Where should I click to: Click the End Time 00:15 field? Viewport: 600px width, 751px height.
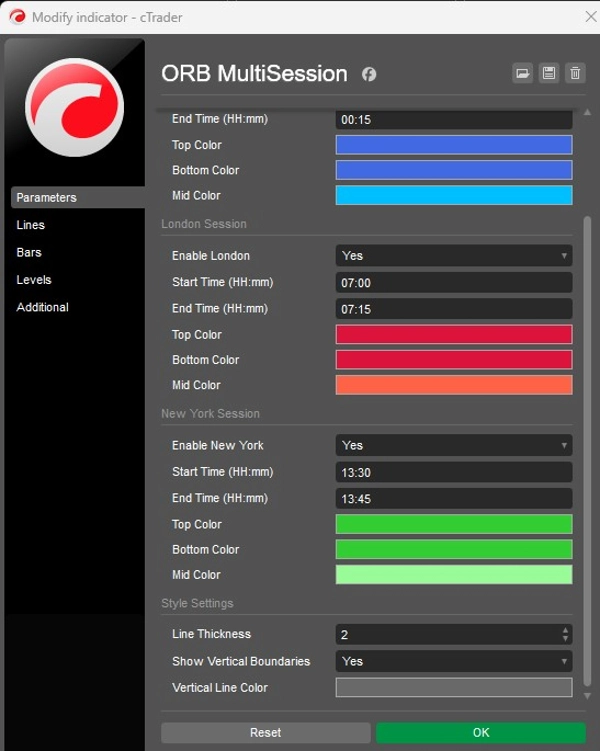454,120
